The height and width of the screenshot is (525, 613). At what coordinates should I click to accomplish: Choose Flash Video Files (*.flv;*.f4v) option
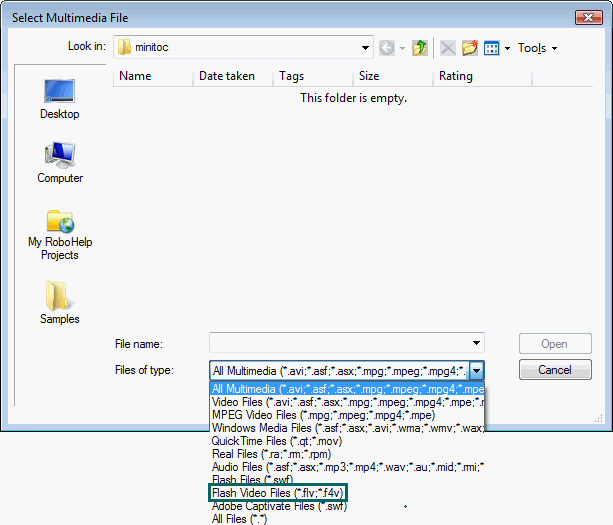[x=278, y=493]
